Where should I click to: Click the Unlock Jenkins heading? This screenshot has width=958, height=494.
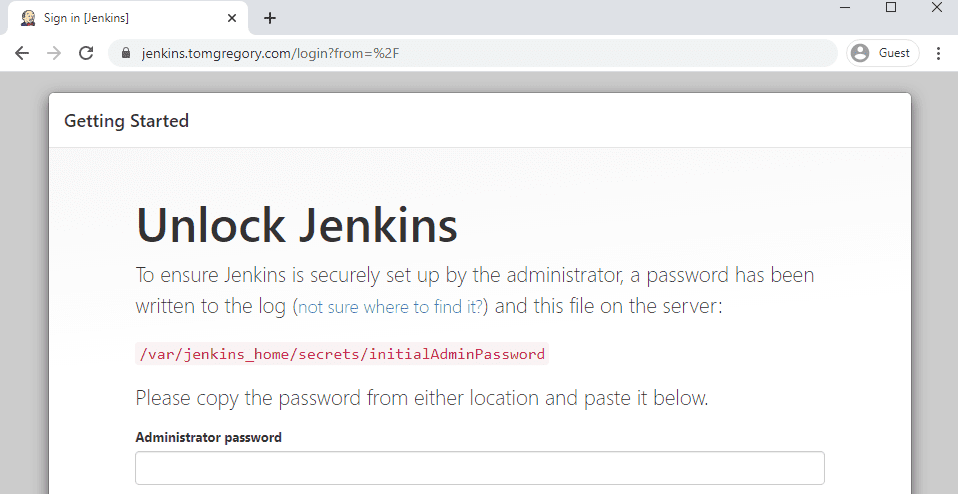click(296, 224)
